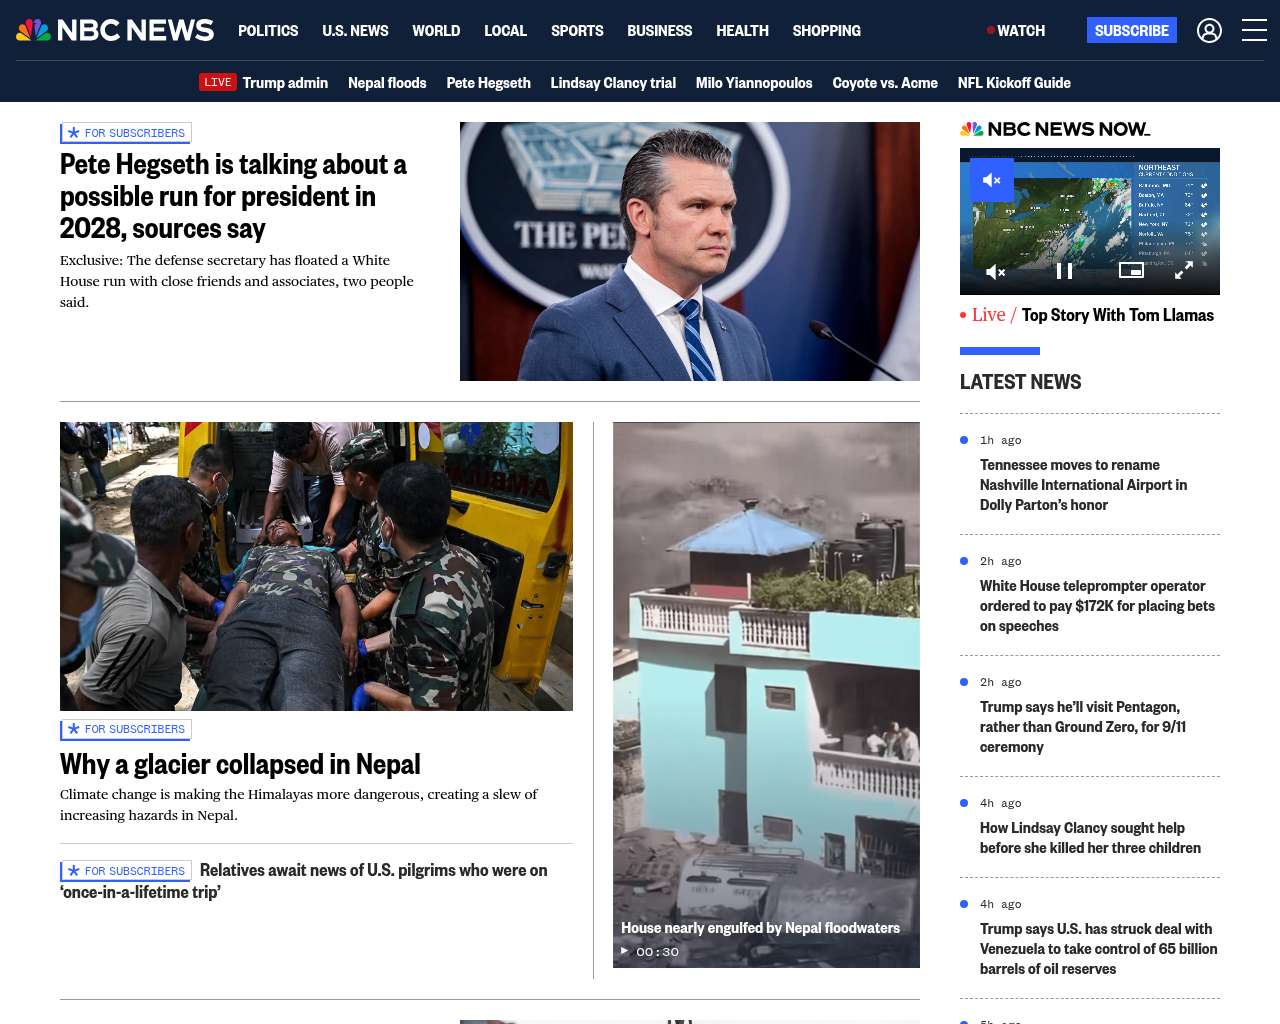Open the Local section
1280x1024 pixels.
click(505, 31)
